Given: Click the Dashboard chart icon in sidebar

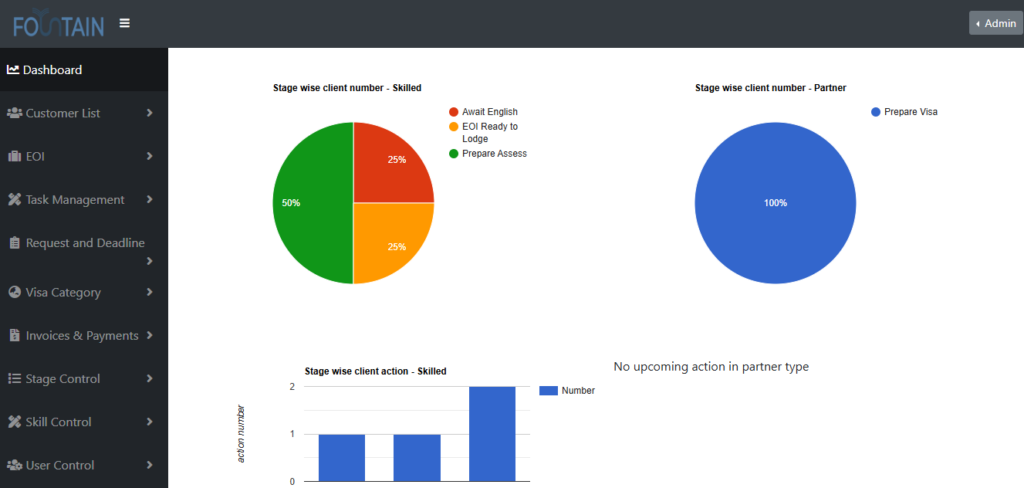Looking at the screenshot, I should (13, 70).
